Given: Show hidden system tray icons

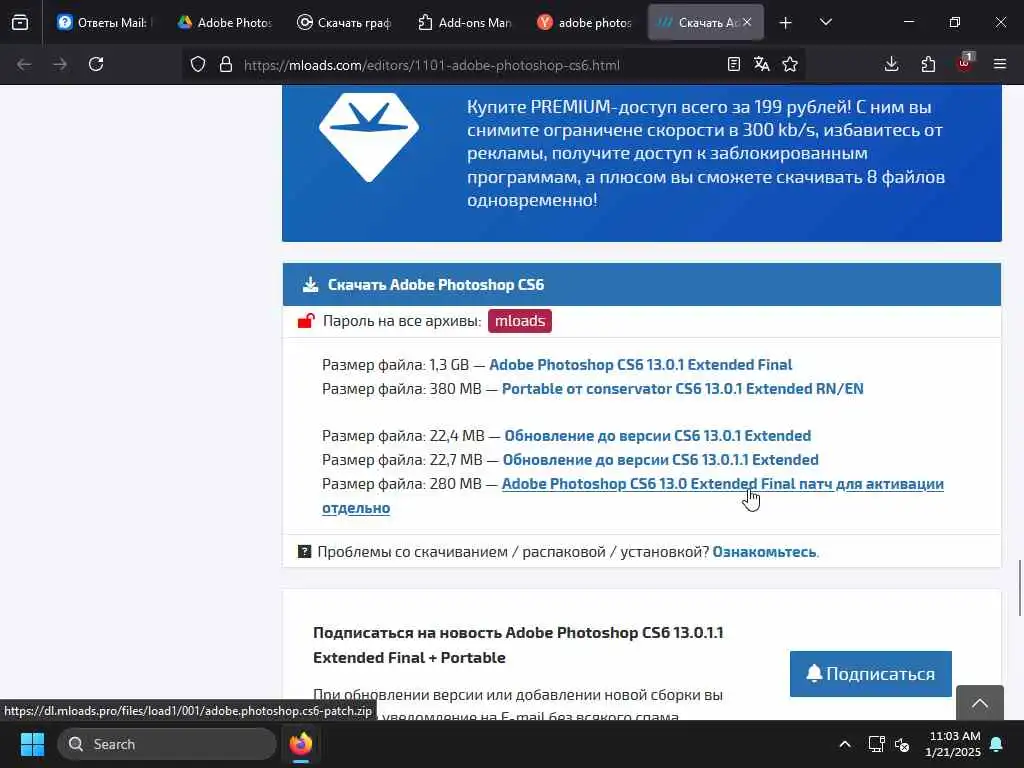Looking at the screenshot, I should coord(844,744).
